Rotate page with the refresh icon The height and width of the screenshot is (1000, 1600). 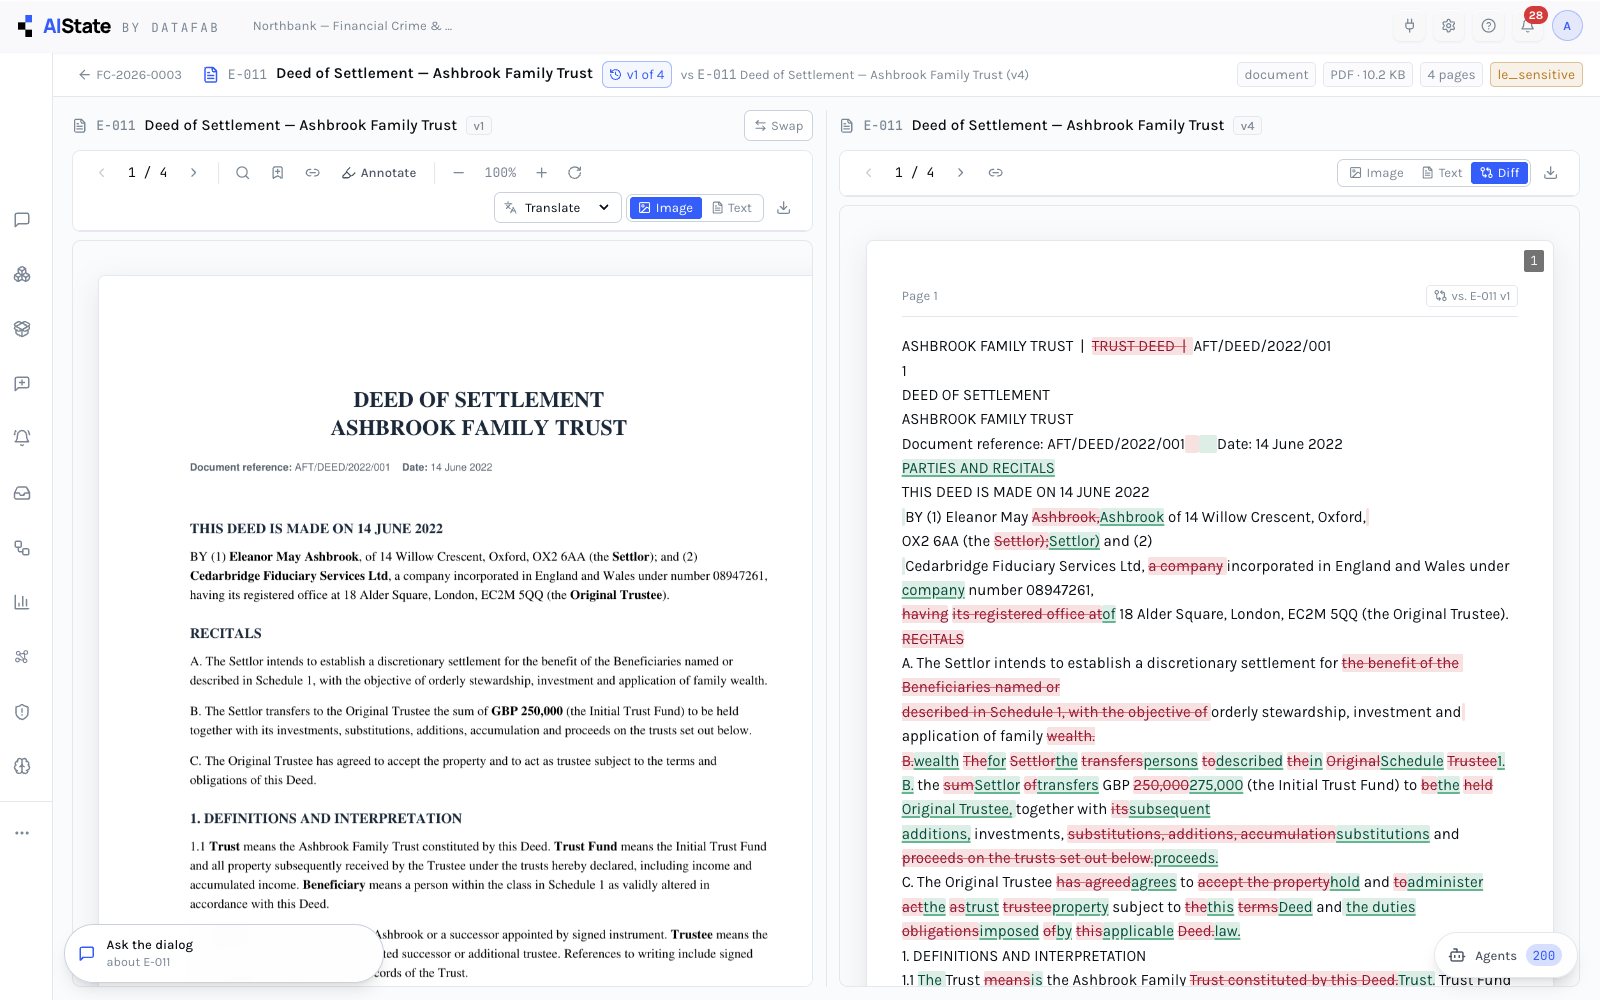pyautogui.click(x=575, y=173)
